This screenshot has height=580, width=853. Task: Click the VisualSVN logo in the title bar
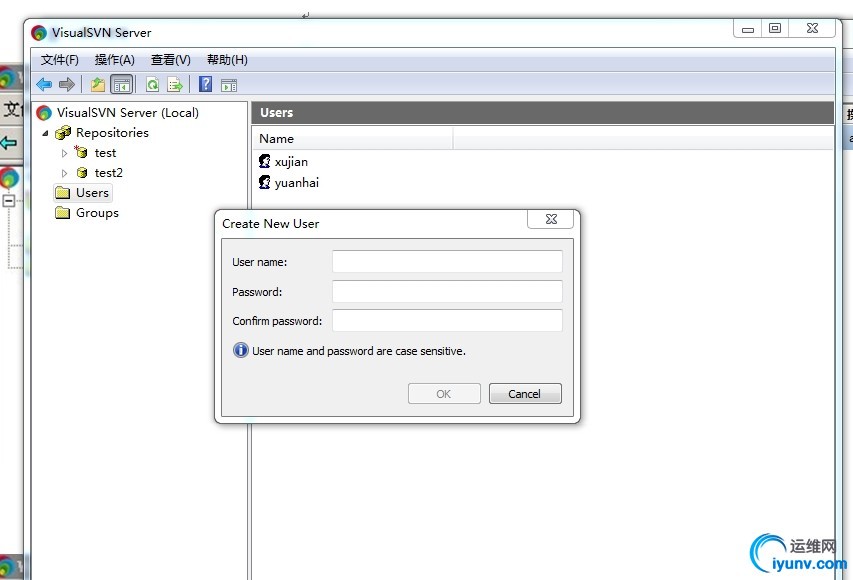coord(39,33)
